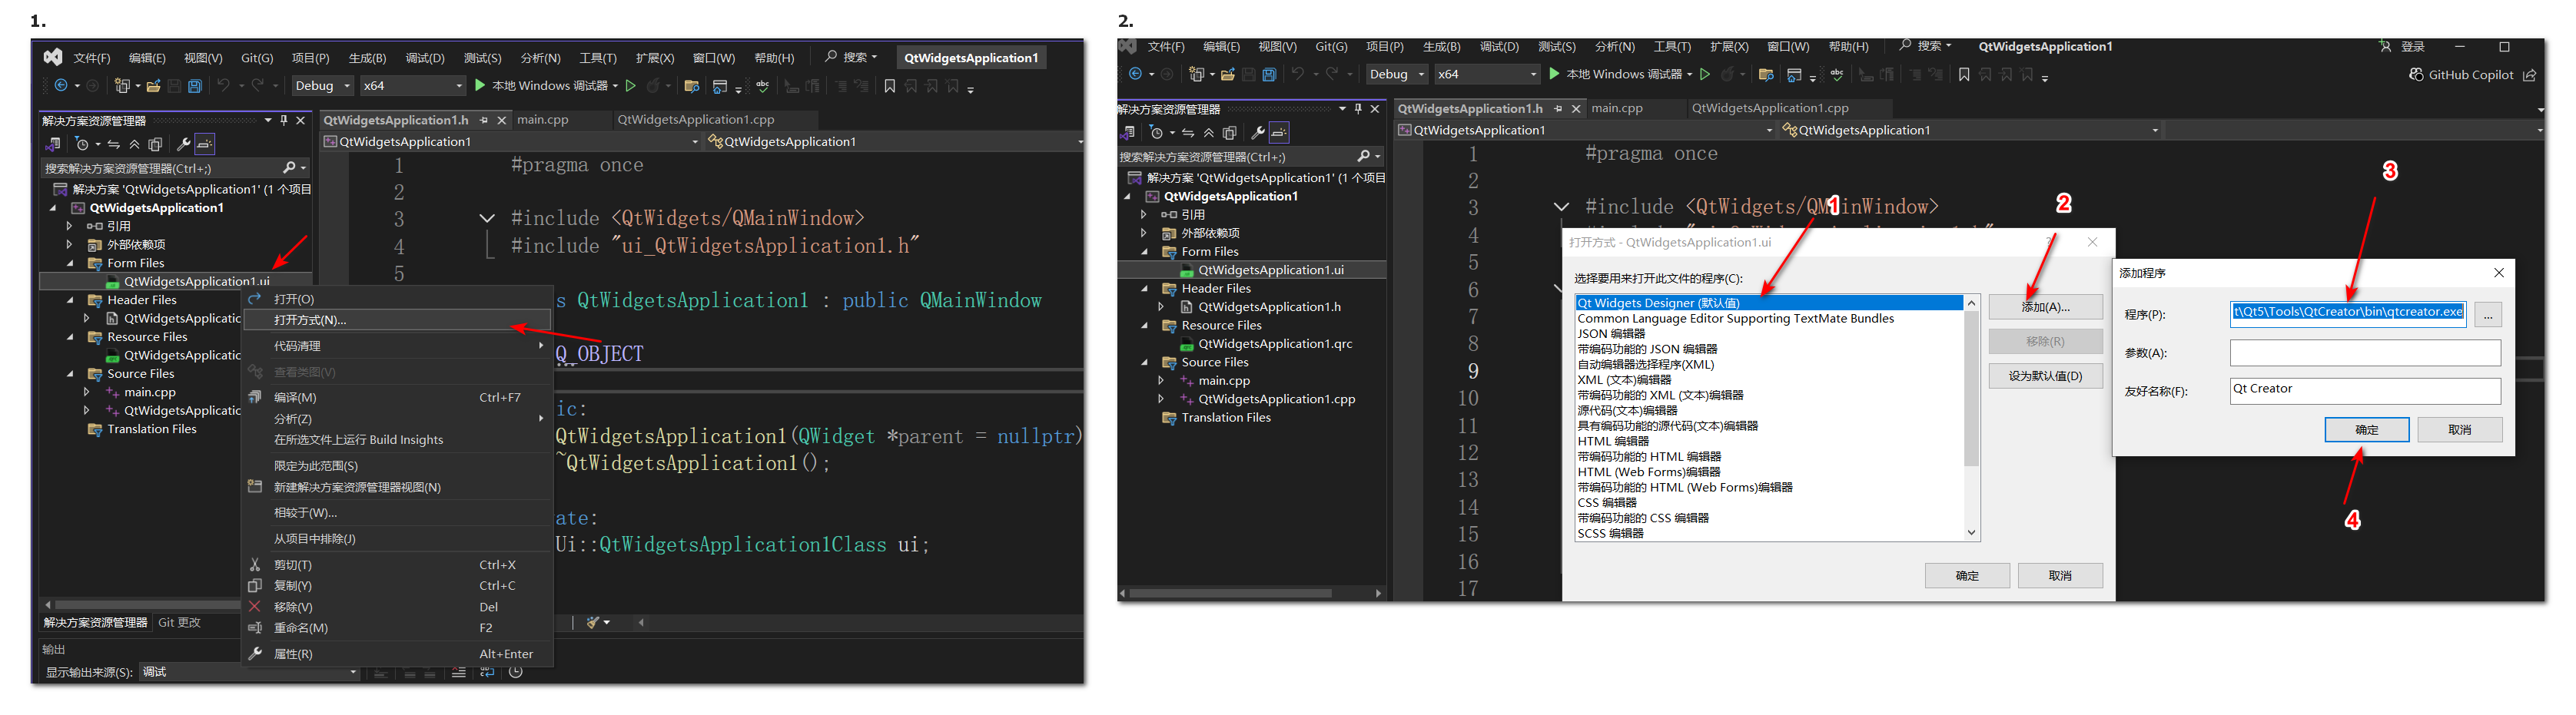Screen dimensions: 2576x715
Task: Collapse Source Files folder in image 2 tree
Action: (1144, 363)
